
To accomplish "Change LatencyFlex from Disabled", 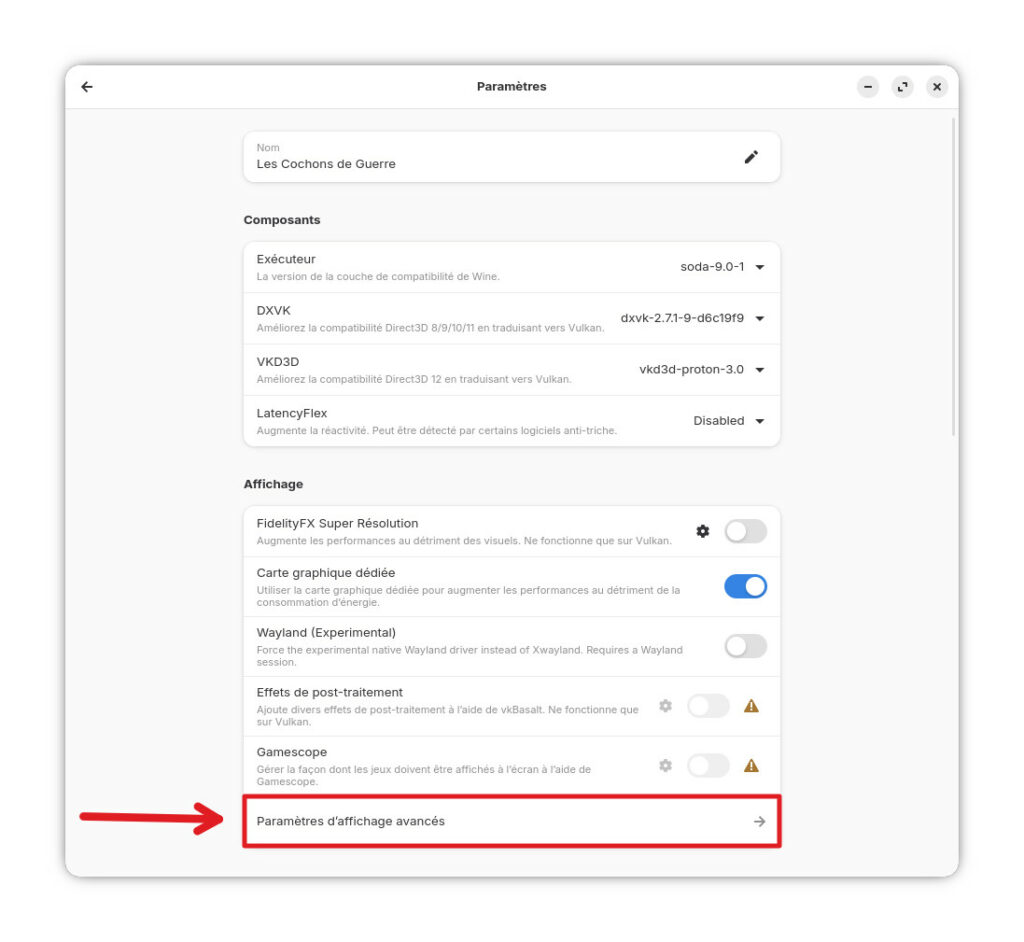I will pos(729,421).
